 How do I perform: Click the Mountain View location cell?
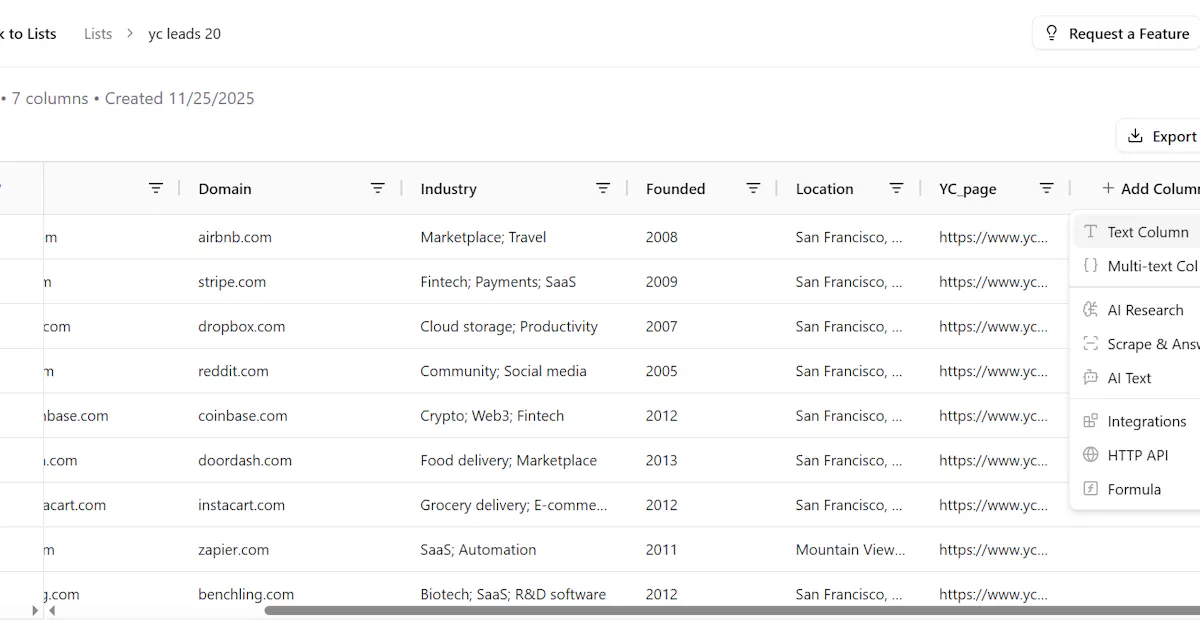[850, 549]
